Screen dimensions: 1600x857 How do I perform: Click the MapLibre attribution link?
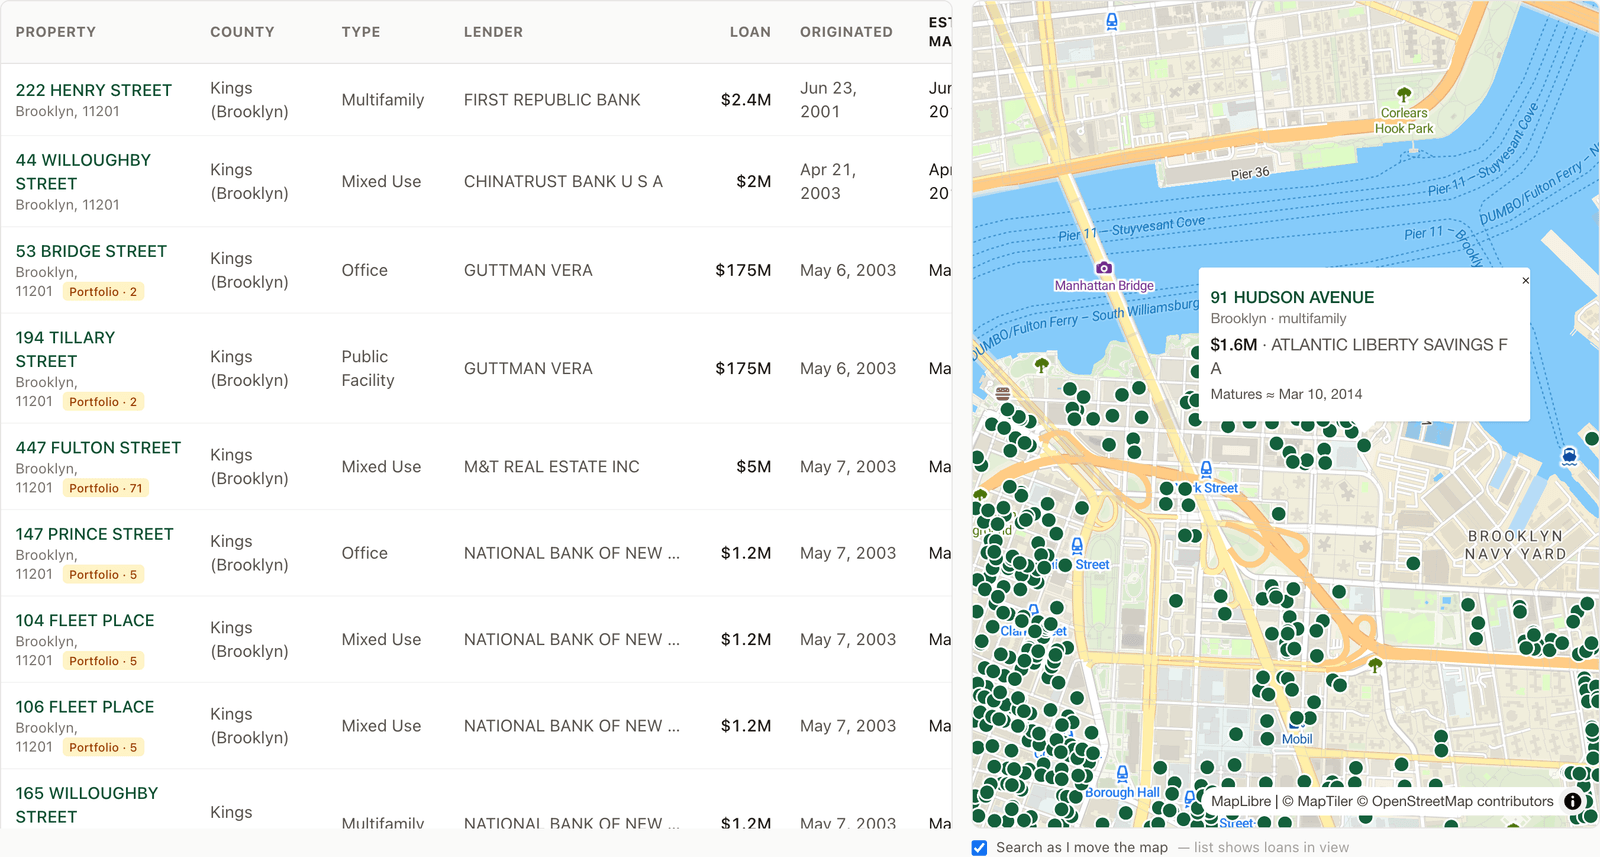1241,801
